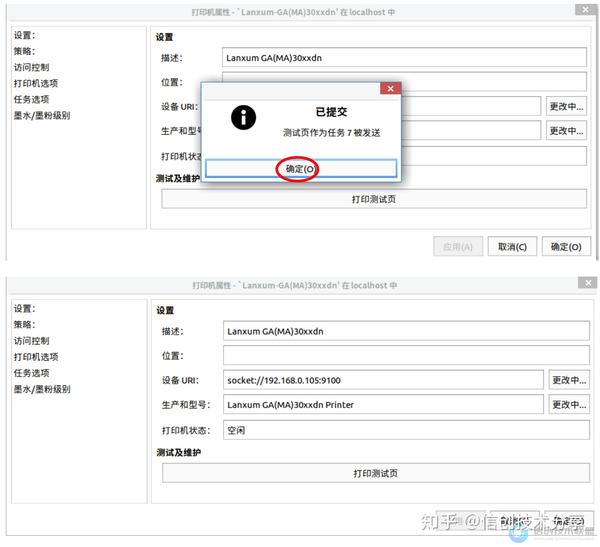
Task: Click the empty 位置 field in lower window
Action: [x=406, y=355]
